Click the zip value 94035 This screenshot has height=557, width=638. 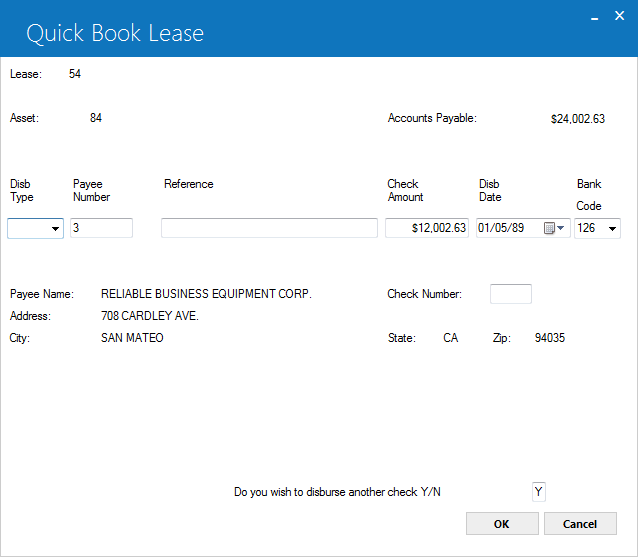point(550,338)
